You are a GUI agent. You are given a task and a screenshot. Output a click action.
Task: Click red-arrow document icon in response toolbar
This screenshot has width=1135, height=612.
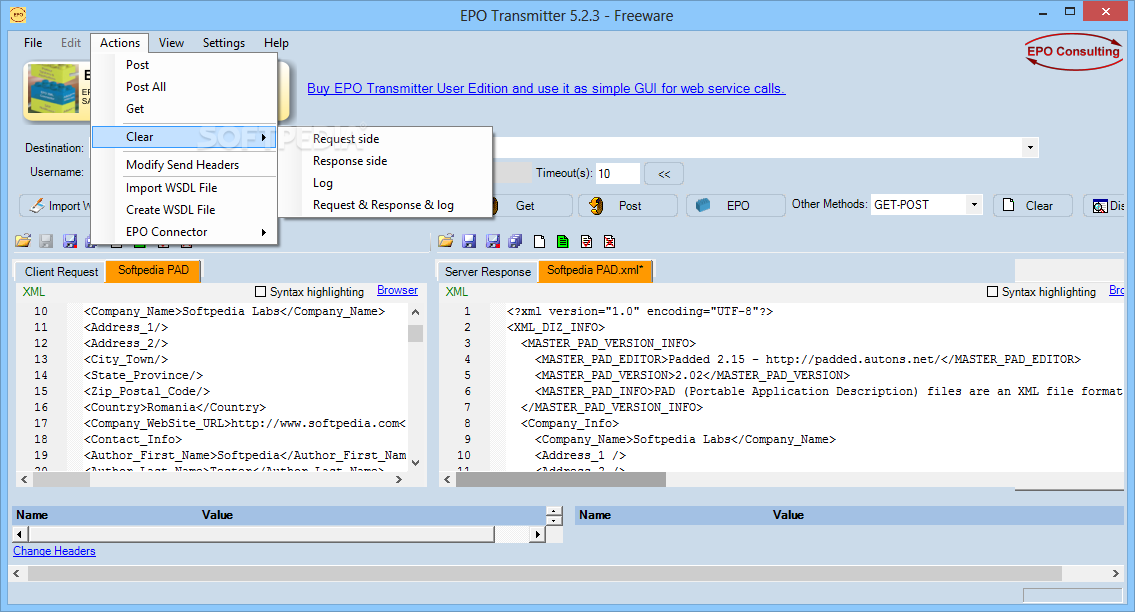click(x=586, y=241)
